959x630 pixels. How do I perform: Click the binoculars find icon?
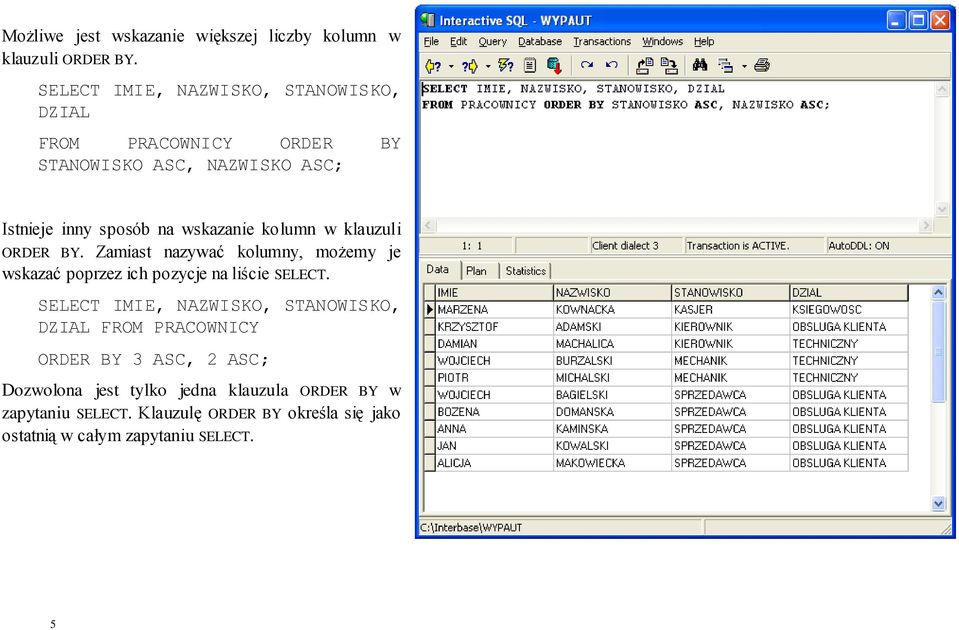click(x=700, y=65)
